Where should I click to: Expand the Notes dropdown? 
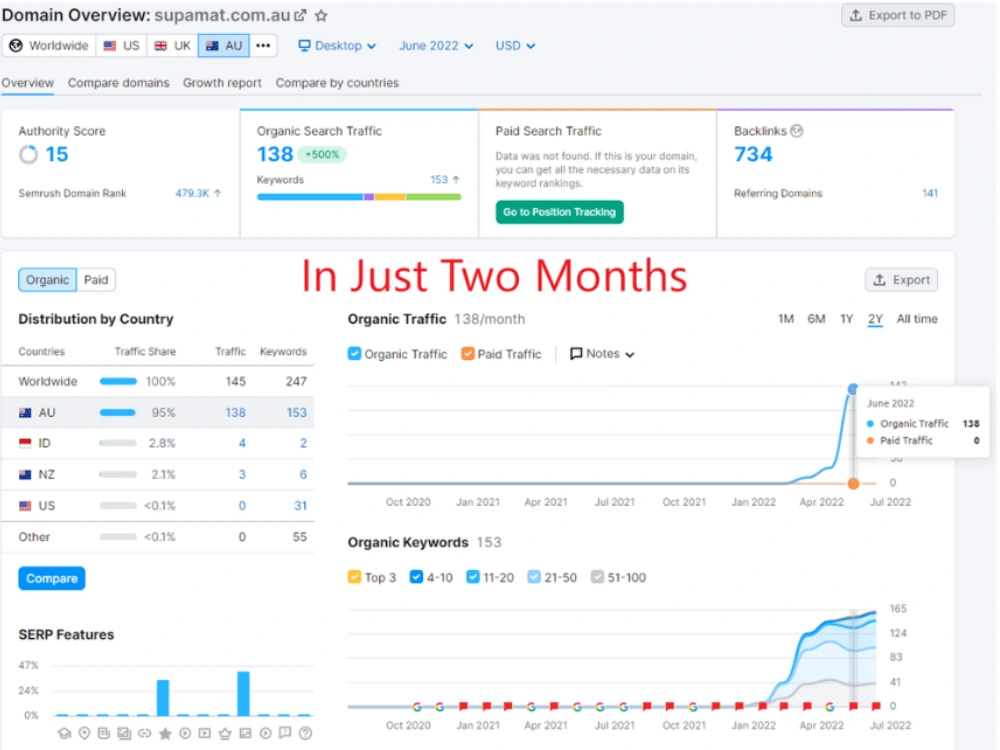603,354
